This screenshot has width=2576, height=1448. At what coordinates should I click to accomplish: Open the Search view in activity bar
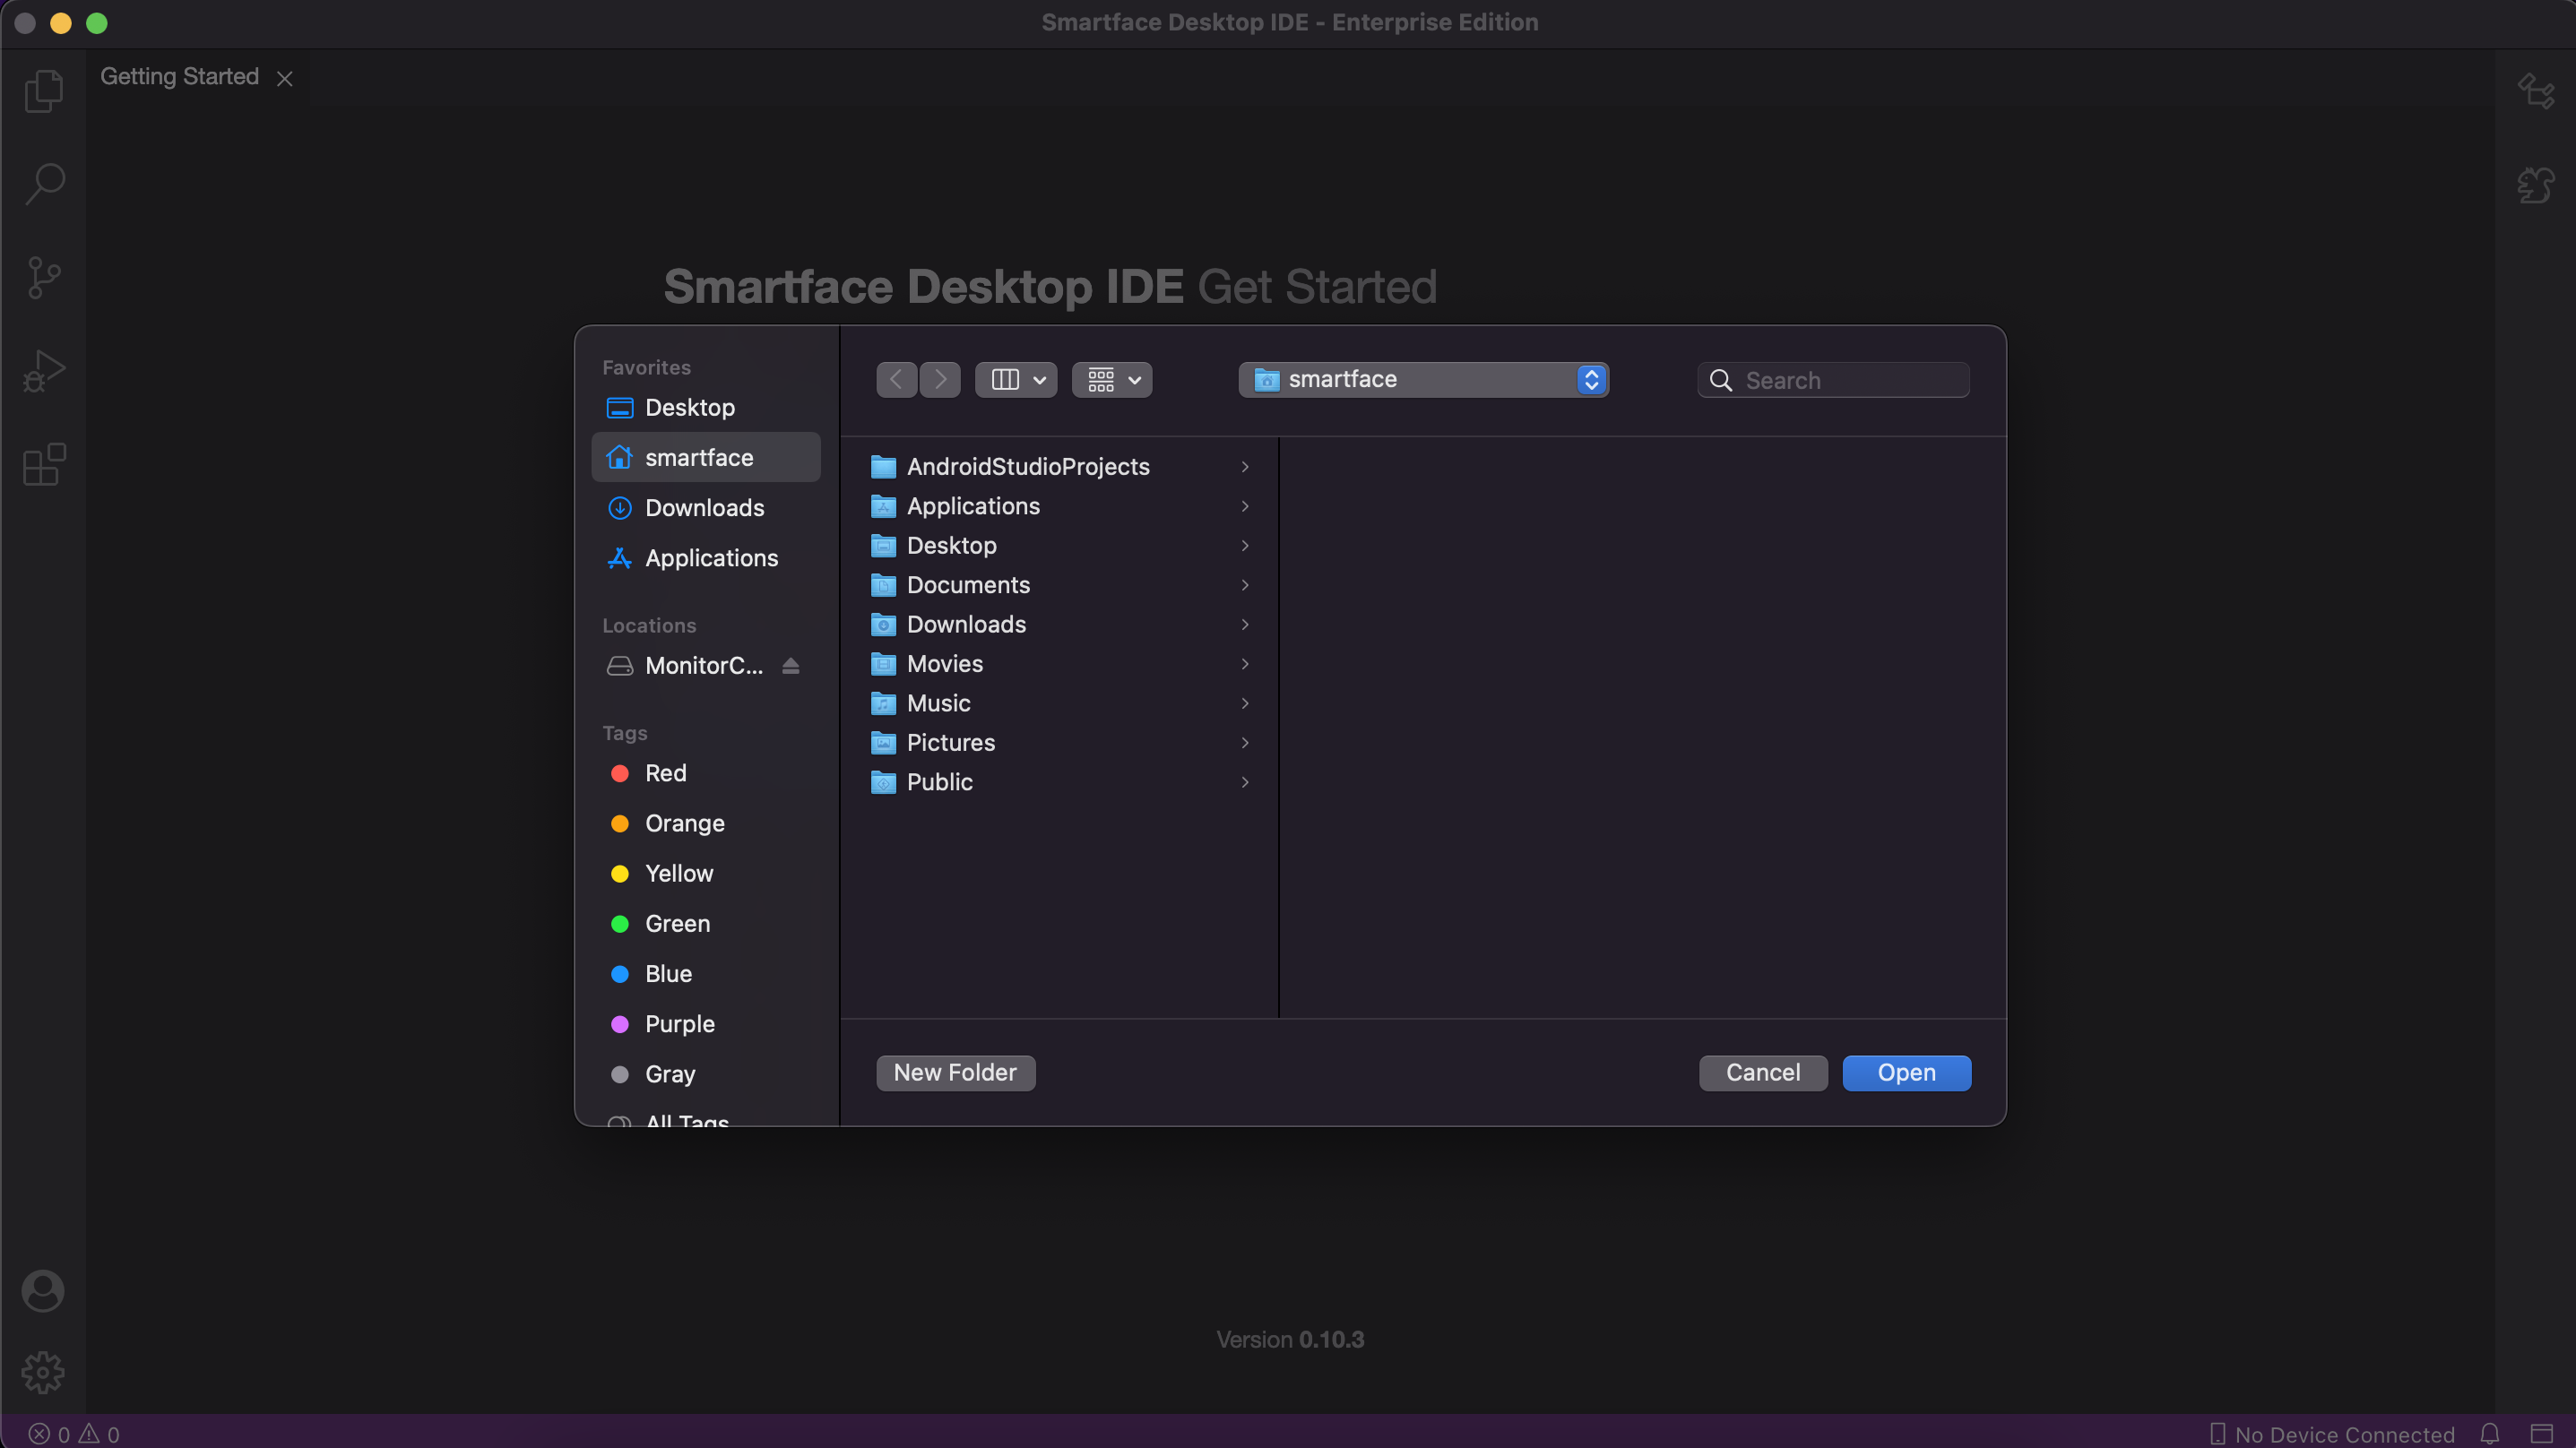(x=43, y=184)
